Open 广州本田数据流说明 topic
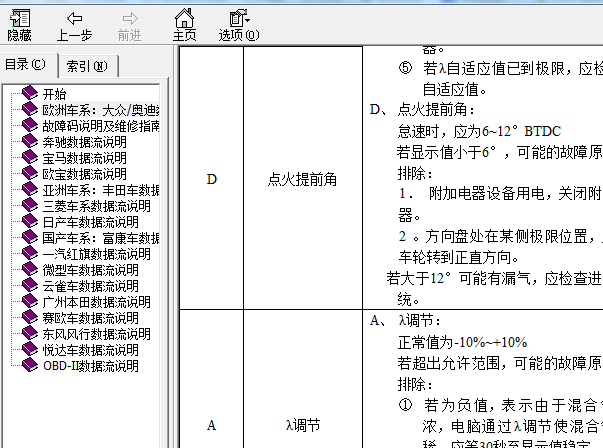The height and width of the screenshot is (448, 603). coord(96,302)
